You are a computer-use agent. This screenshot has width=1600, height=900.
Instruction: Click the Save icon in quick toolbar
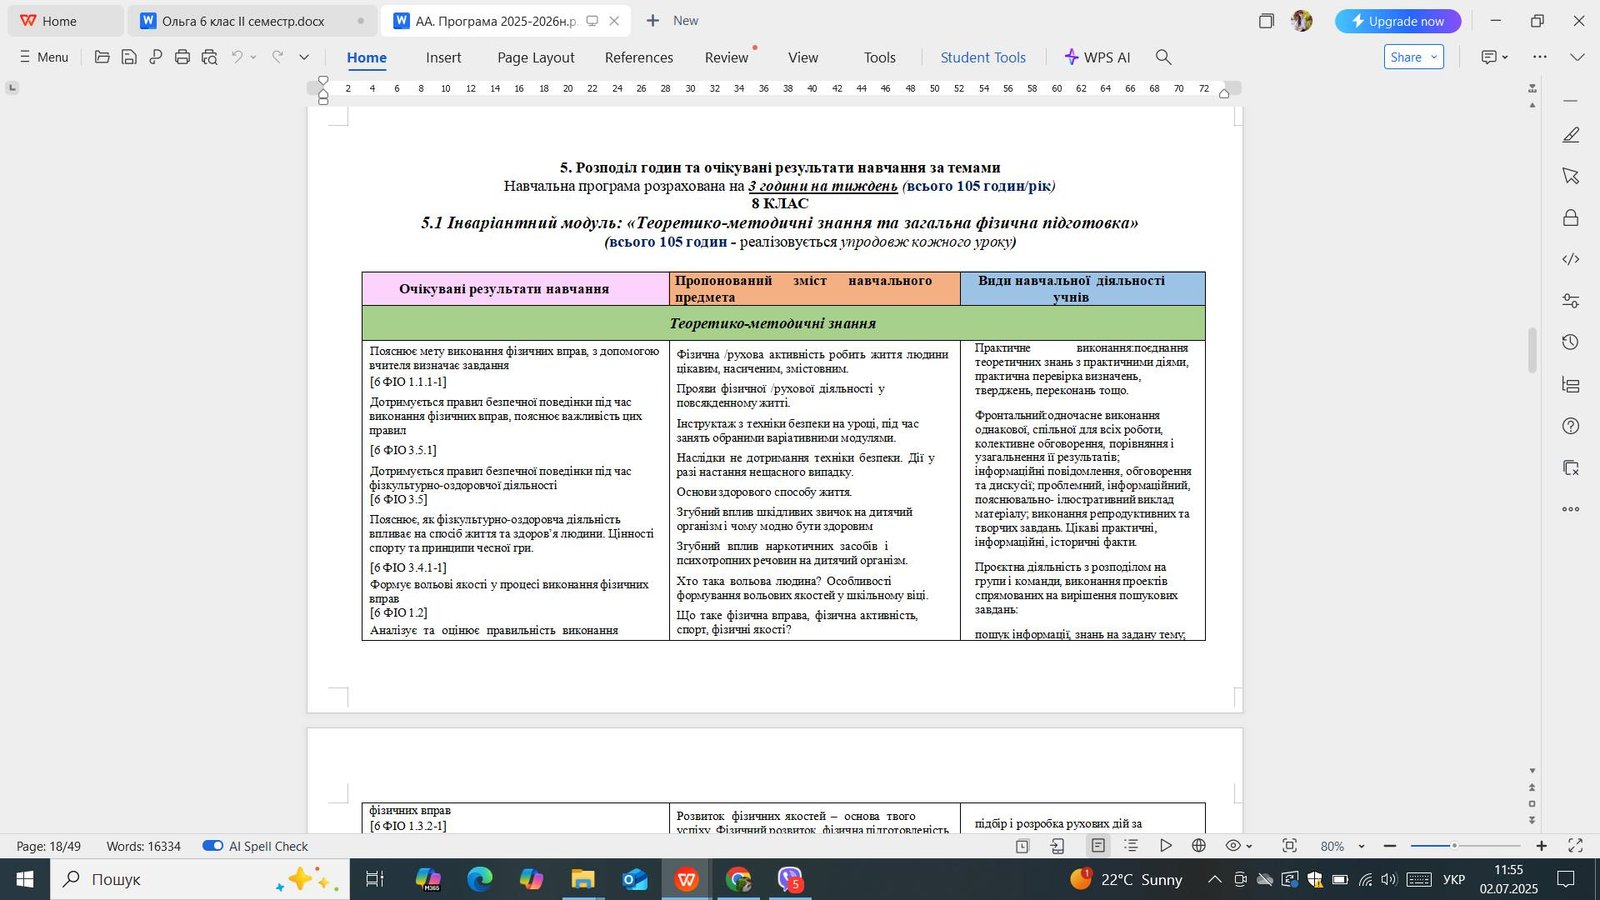129,57
